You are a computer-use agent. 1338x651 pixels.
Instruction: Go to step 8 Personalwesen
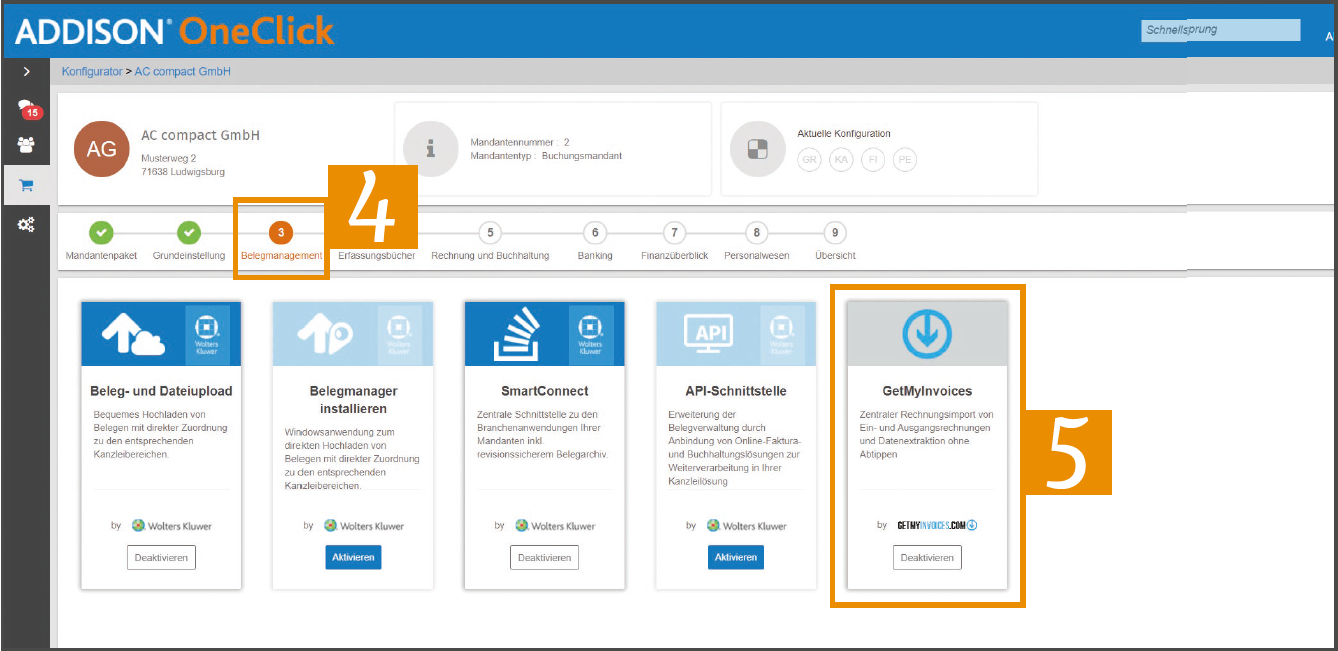[757, 240]
